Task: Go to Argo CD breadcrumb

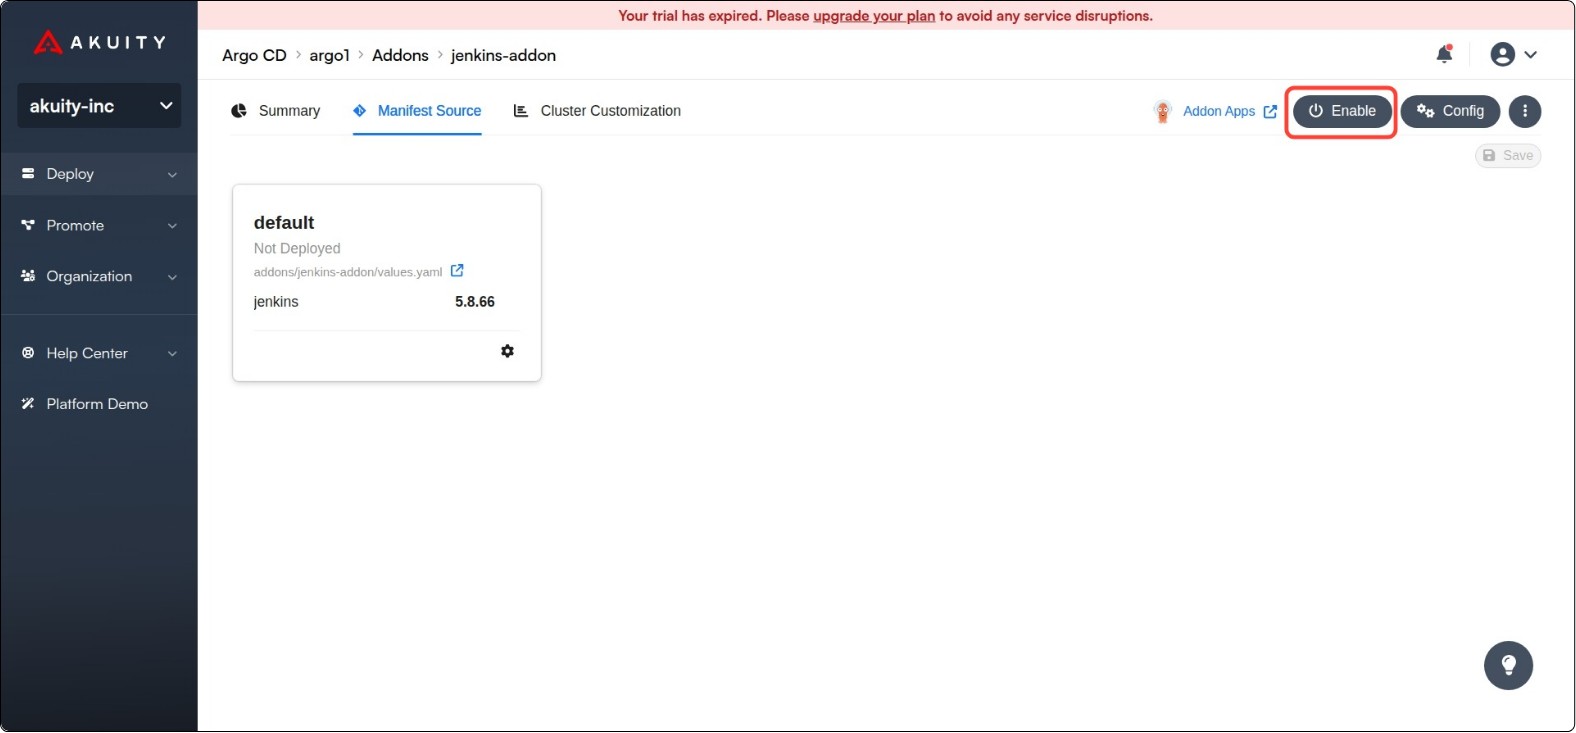Action: tap(254, 55)
